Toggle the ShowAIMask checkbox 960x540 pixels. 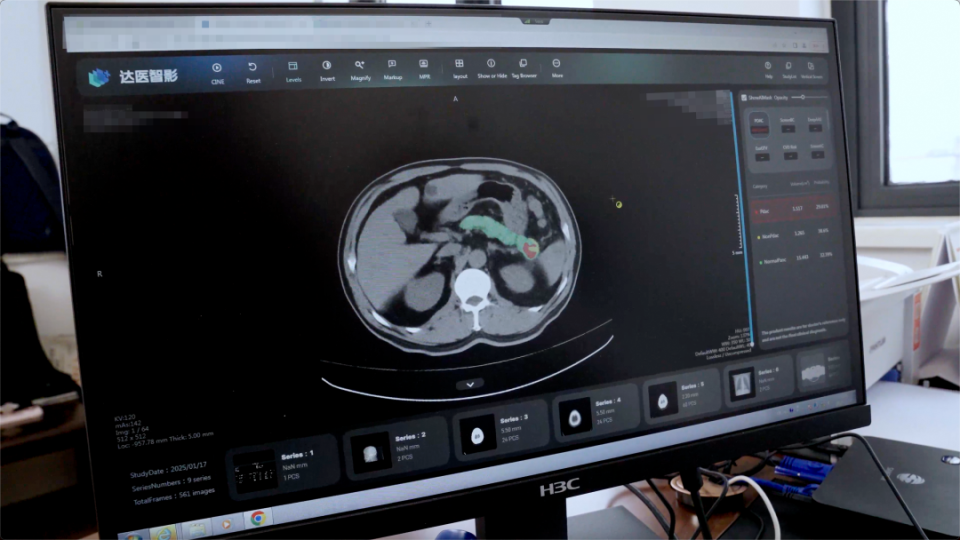(x=744, y=98)
